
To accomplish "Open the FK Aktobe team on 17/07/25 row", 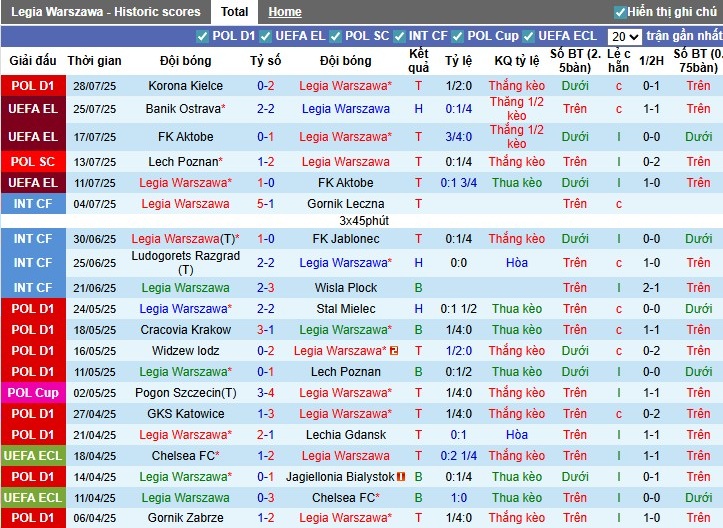I will pyautogui.click(x=185, y=137).
